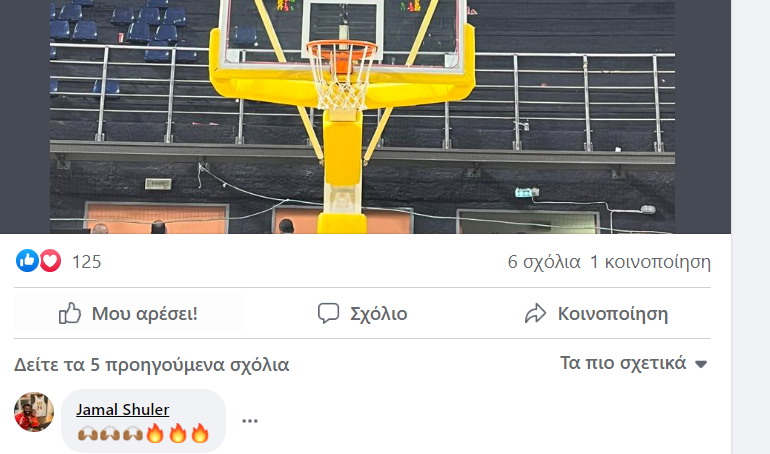The image size is (770, 454).
Task: Click the dark area left of the photo
Action: pyautogui.click(x=25, y=117)
